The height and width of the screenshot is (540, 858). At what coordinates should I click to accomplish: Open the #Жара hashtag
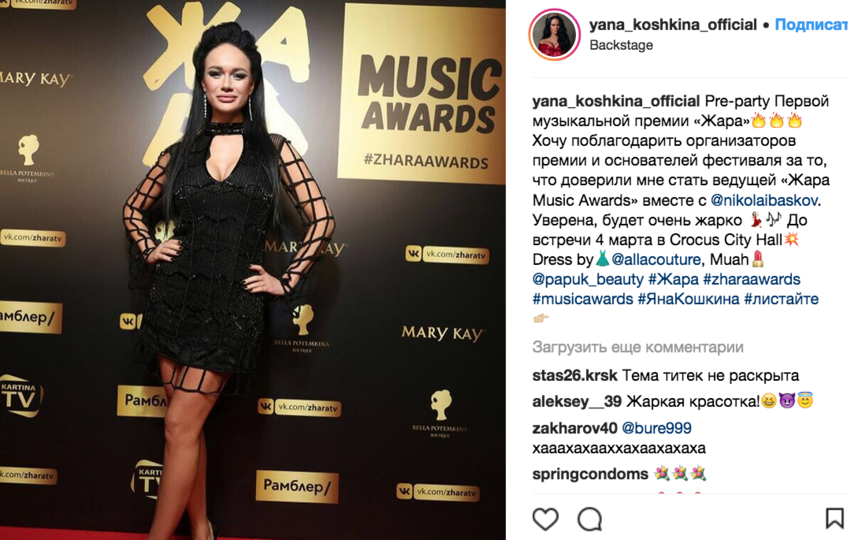(x=673, y=279)
